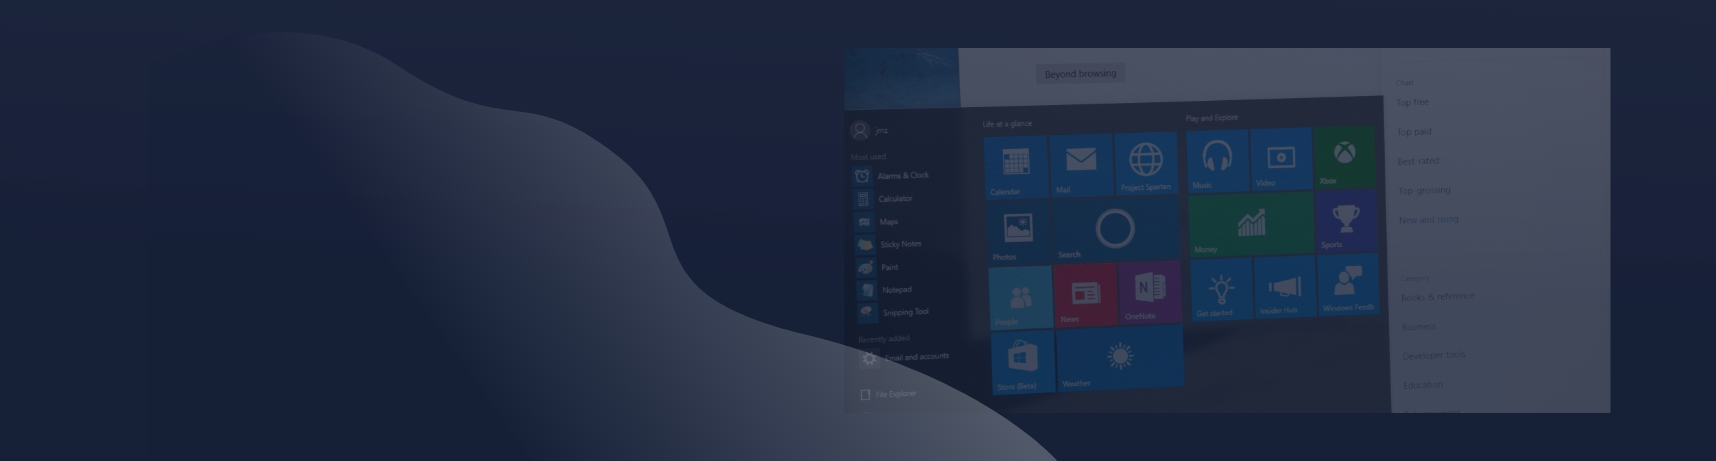
Task: Open the Money chart tile
Action: (1250, 224)
